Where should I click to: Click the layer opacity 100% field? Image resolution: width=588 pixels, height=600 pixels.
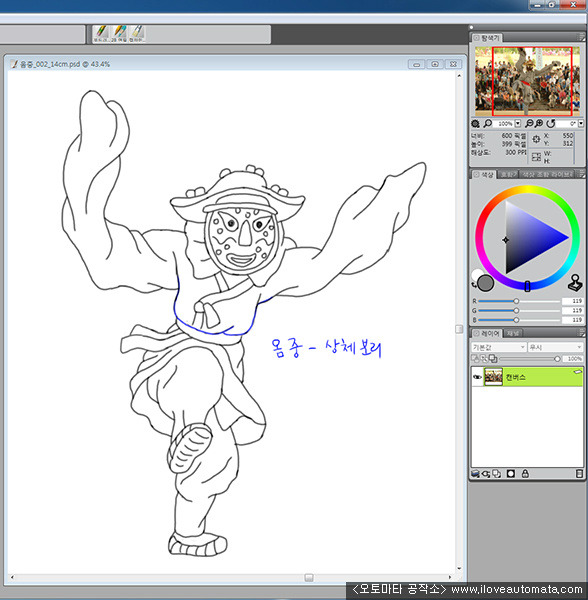point(573,359)
